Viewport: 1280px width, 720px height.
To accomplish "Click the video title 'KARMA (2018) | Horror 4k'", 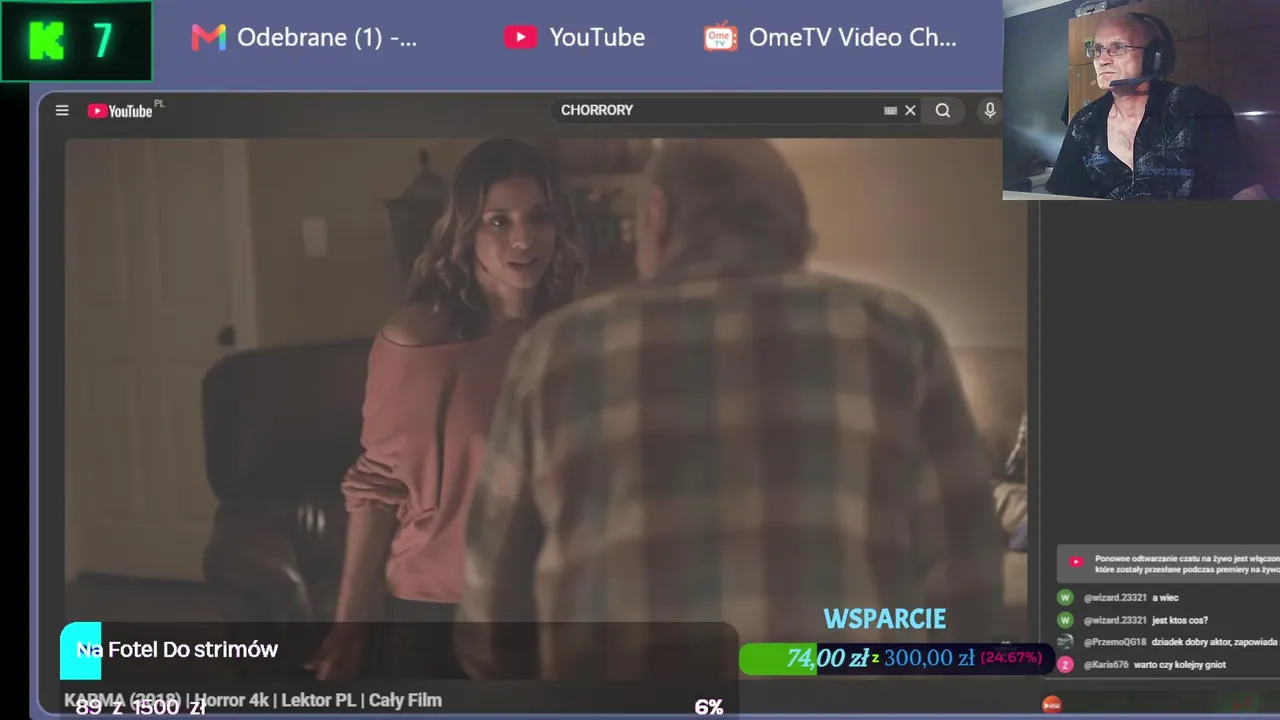I will click(x=253, y=700).
